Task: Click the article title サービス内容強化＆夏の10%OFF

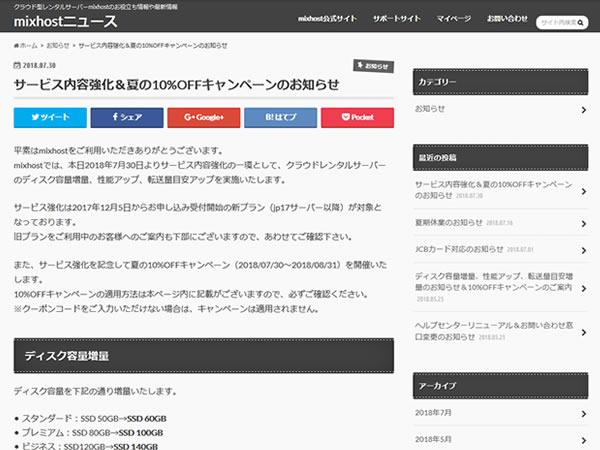Action: [x=176, y=85]
